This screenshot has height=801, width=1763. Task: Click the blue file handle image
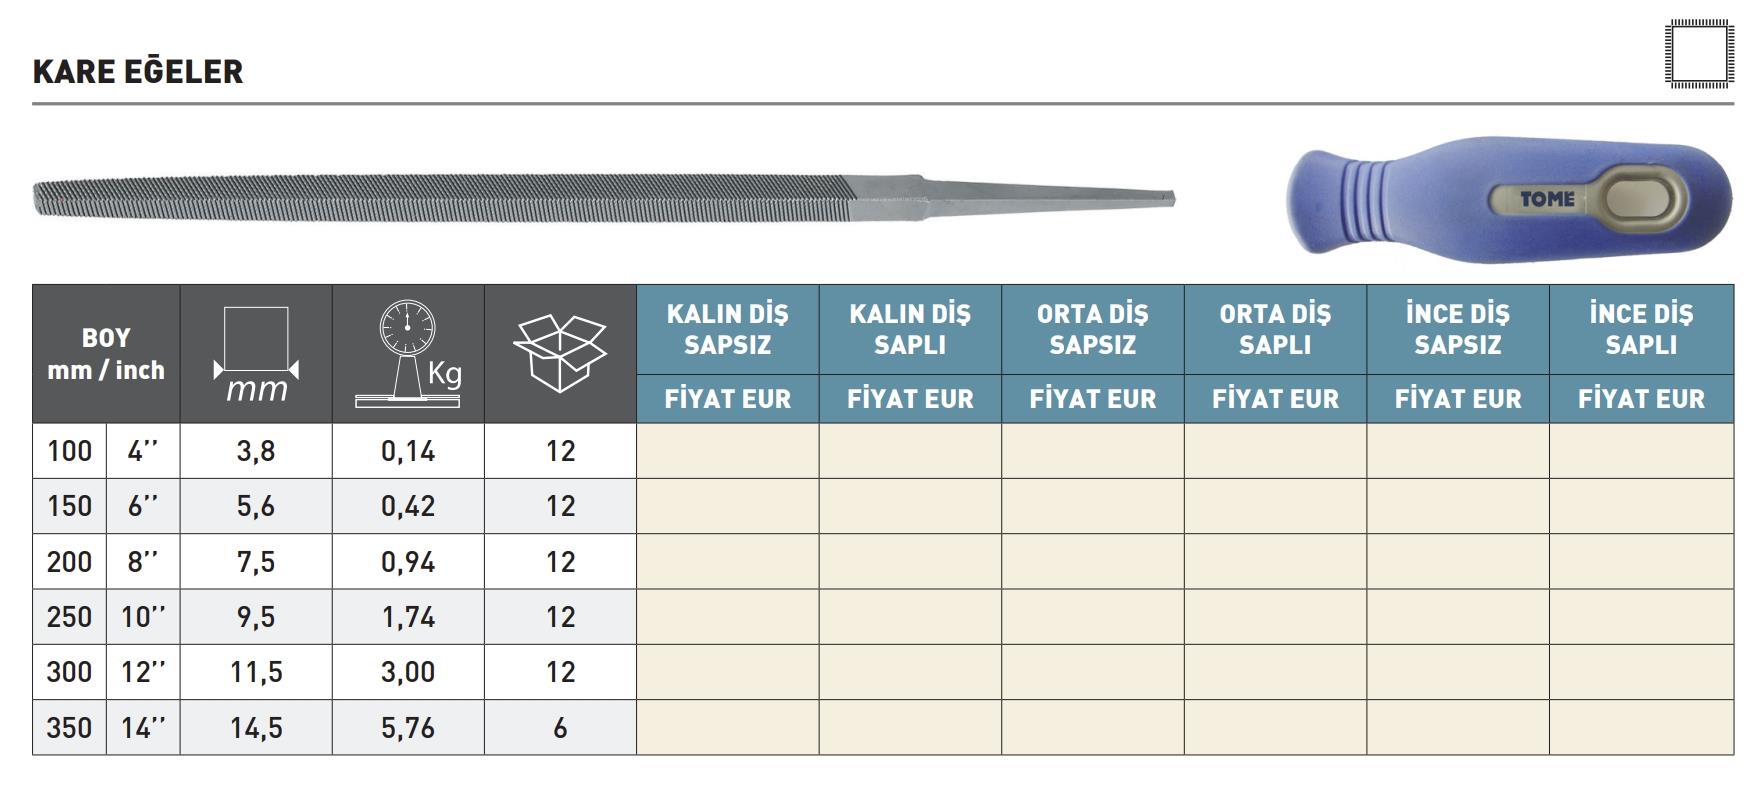[x=1507, y=199]
